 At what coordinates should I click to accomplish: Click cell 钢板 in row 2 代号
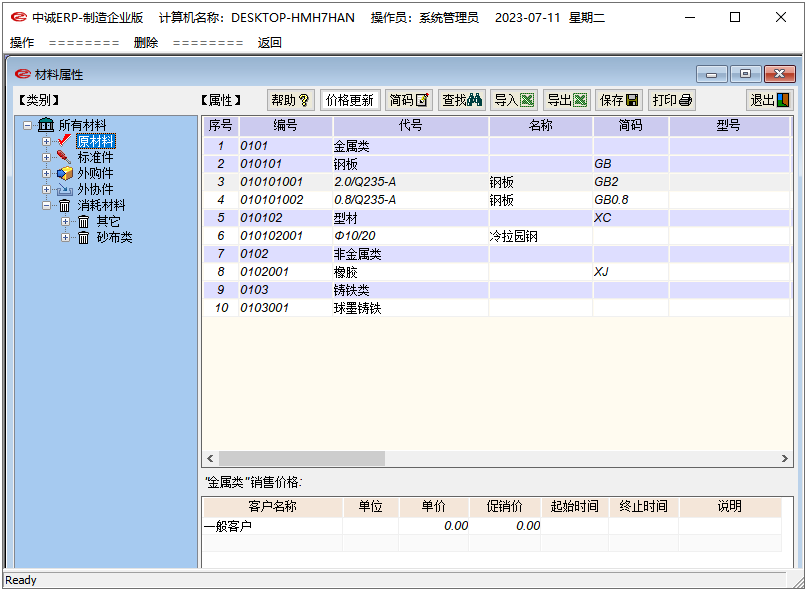[x=411, y=164]
